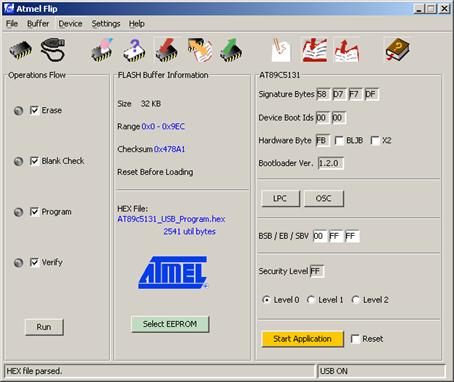Check the Reset checkbox
This screenshot has width=454, height=382.
(355, 339)
